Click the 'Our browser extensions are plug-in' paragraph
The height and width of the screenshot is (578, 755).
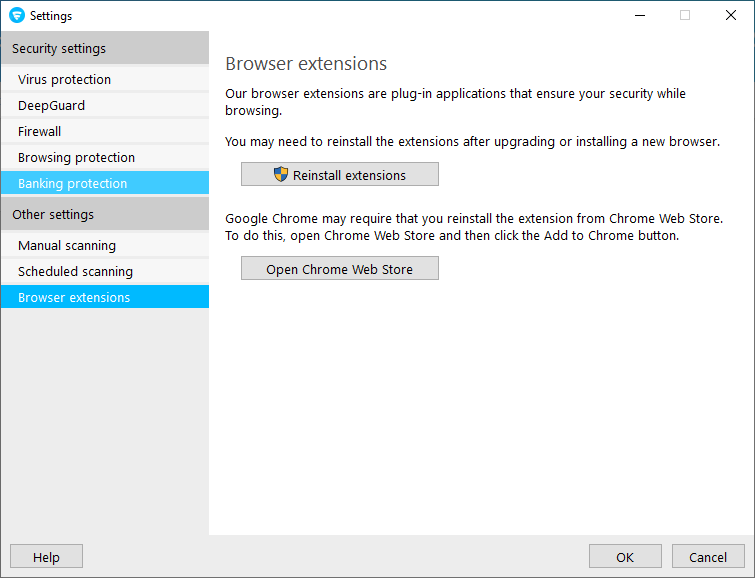pyautogui.click(x=456, y=102)
